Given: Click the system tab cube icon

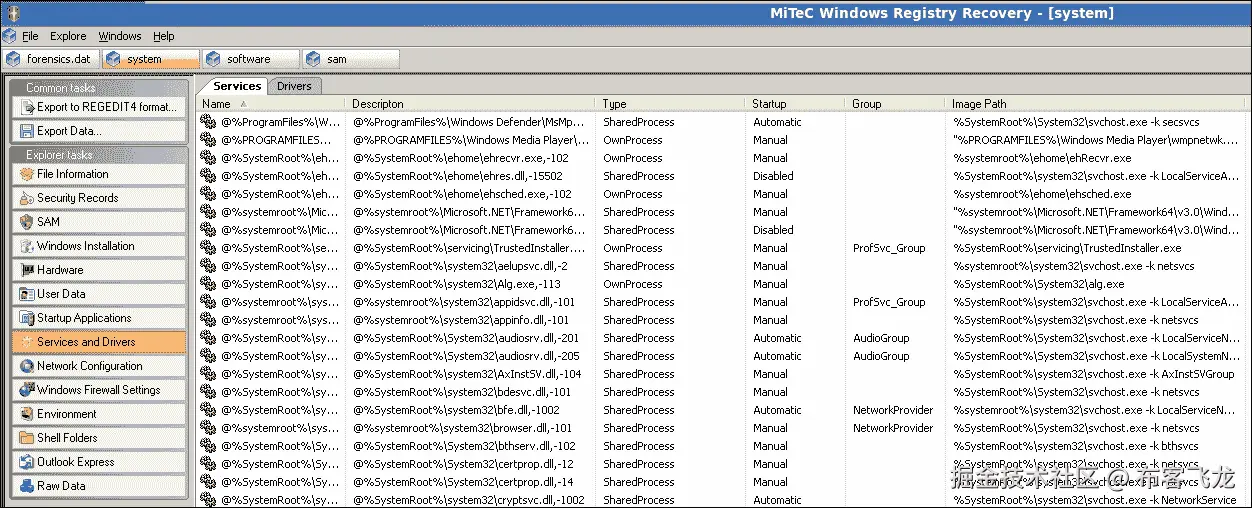Looking at the screenshot, I should point(113,59).
